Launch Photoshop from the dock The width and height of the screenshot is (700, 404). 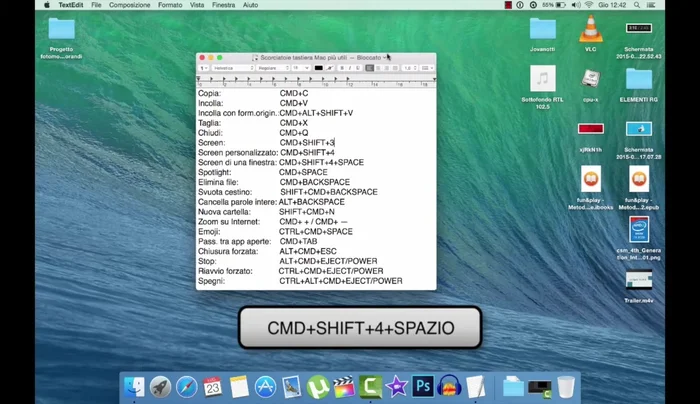click(x=423, y=387)
